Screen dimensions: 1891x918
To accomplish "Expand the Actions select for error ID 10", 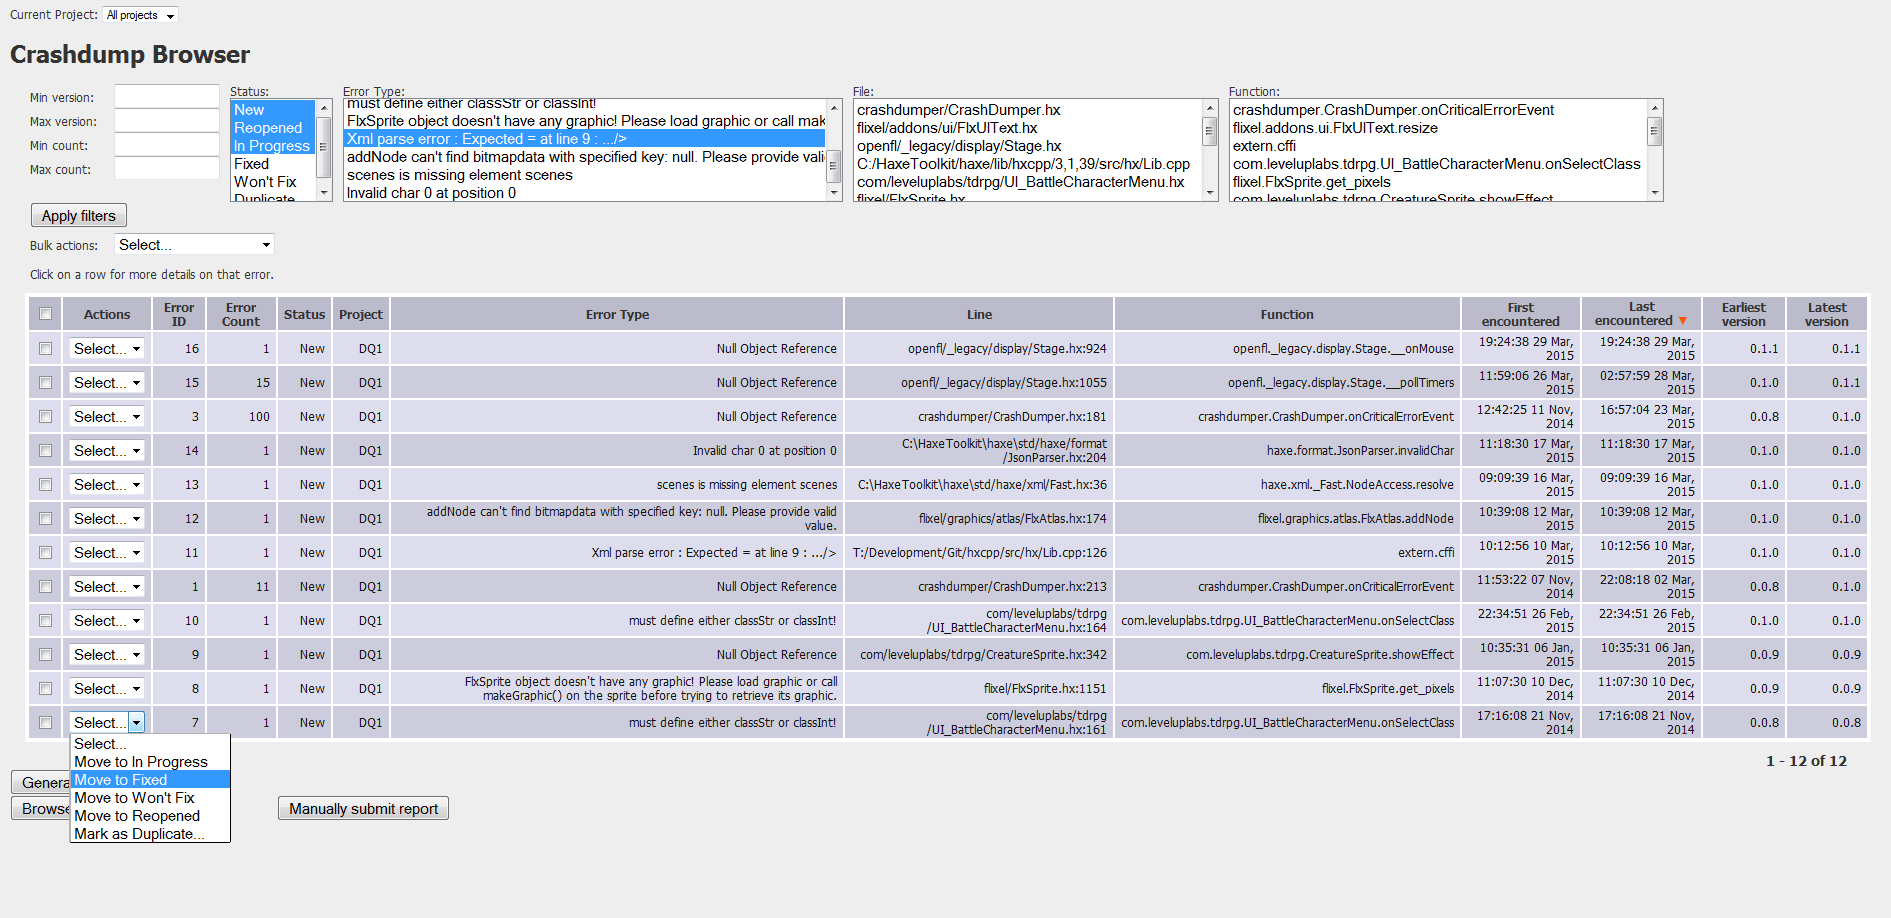I will pyautogui.click(x=107, y=621).
